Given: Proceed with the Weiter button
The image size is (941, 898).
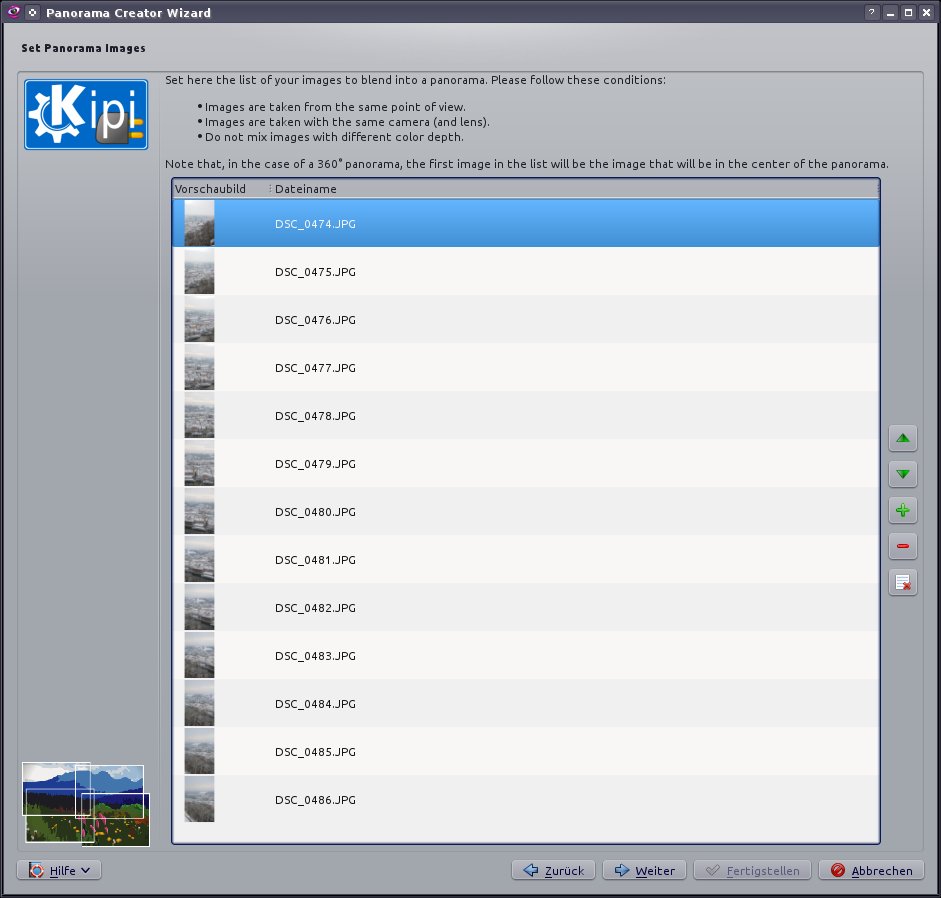Looking at the screenshot, I should tap(644, 870).
